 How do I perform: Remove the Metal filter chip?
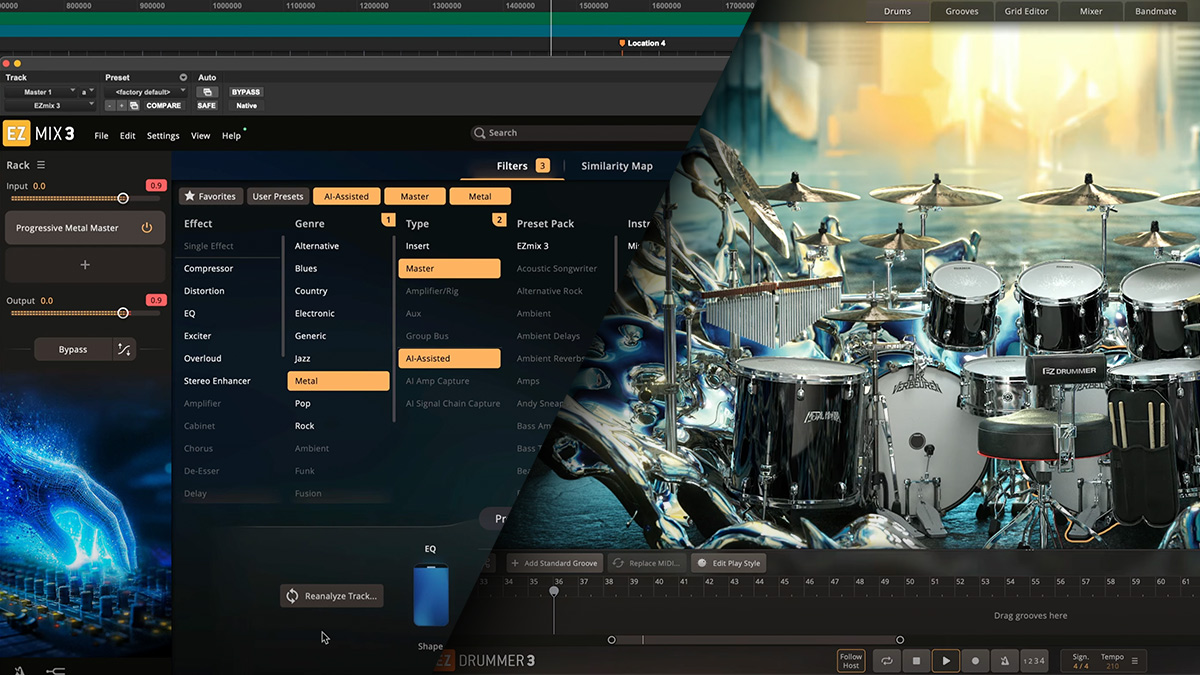tap(480, 196)
